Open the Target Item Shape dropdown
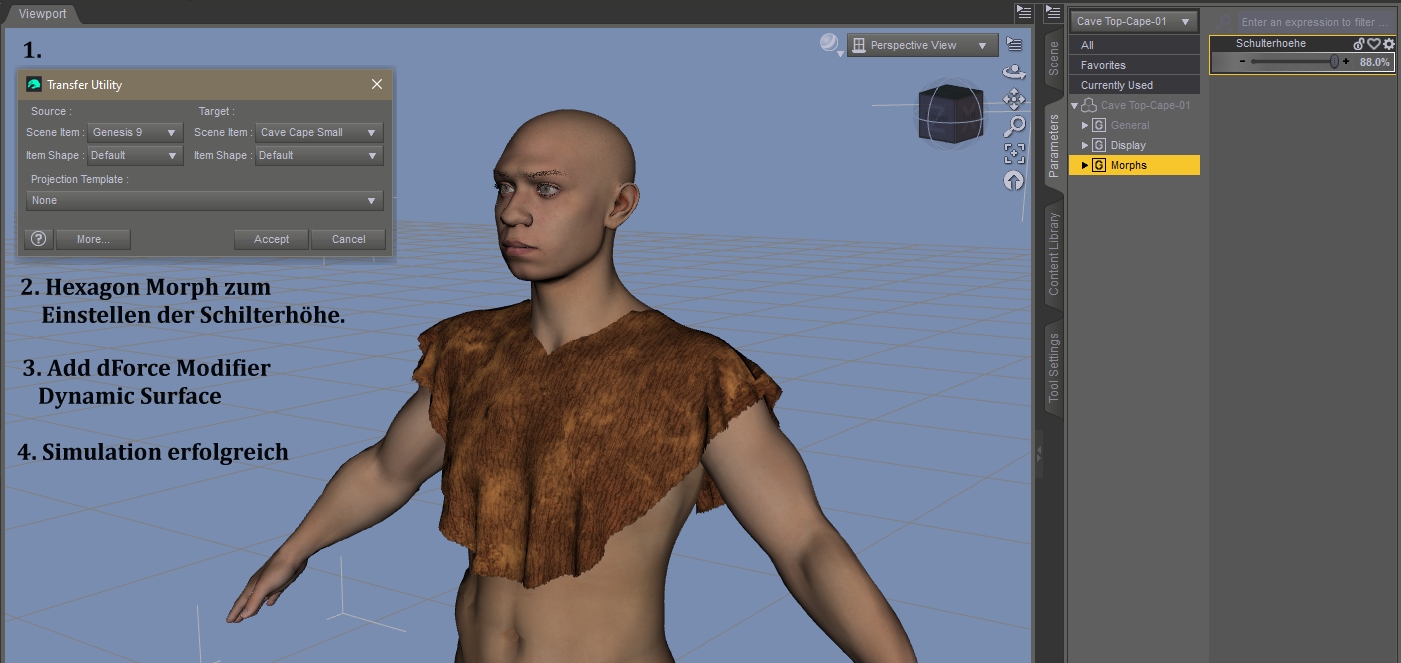Viewport: 1401px width, 663px height. tap(319, 155)
